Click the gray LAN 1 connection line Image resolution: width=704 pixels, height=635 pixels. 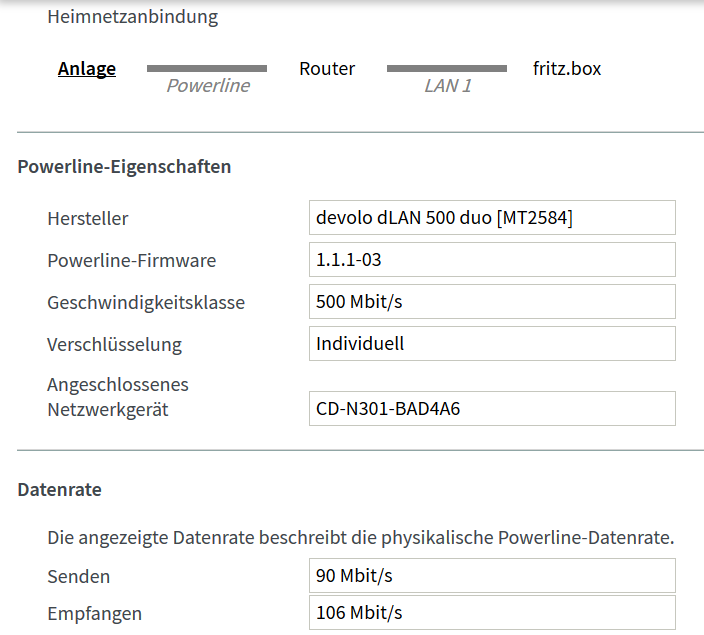(x=447, y=68)
